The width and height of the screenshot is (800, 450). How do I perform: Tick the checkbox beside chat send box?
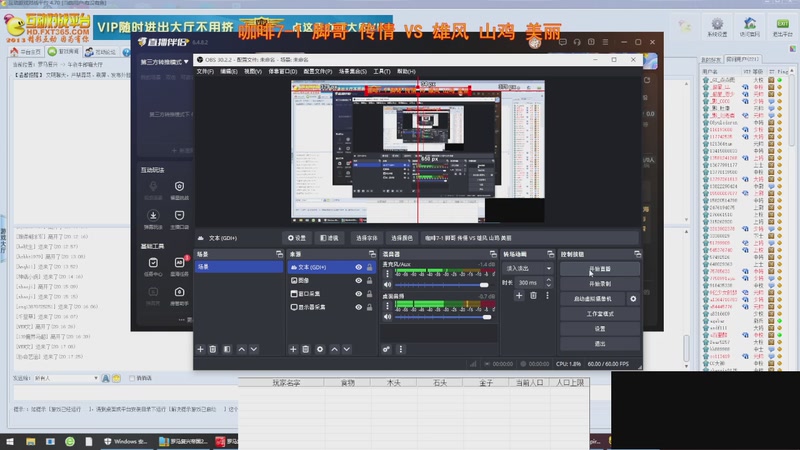click(132, 378)
